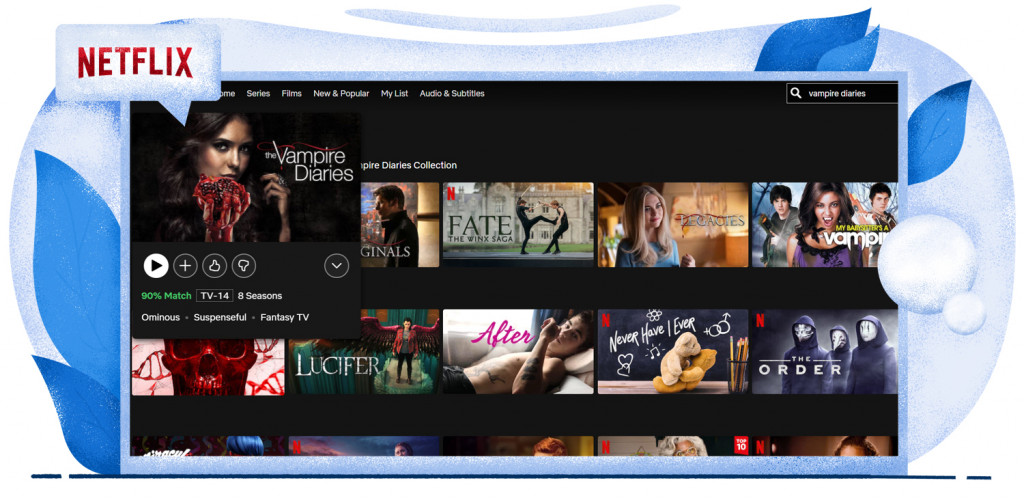The width and height of the screenshot is (1024, 498).
Task: Click the Netflix logo in the speech bubble
Action: click(x=135, y=63)
